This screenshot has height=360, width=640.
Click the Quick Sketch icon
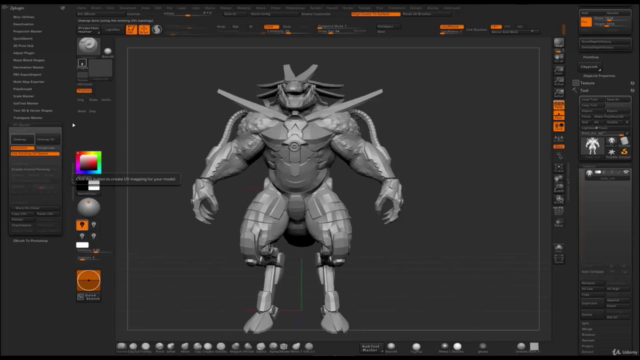[89, 297]
